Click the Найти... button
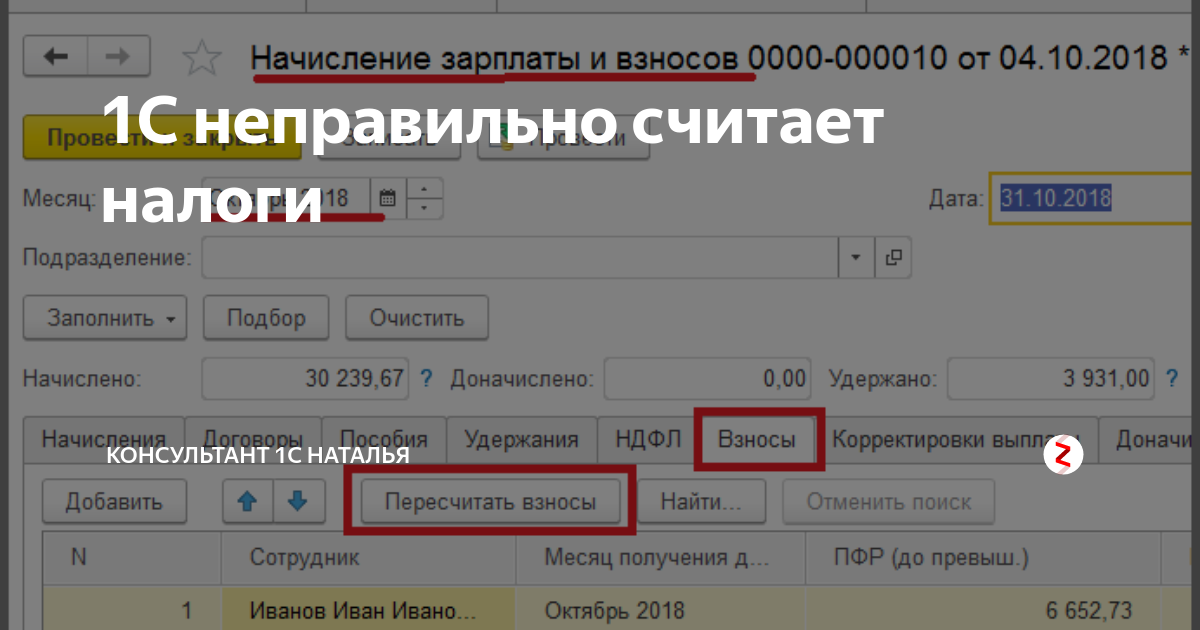The height and width of the screenshot is (630, 1200). coord(706,502)
